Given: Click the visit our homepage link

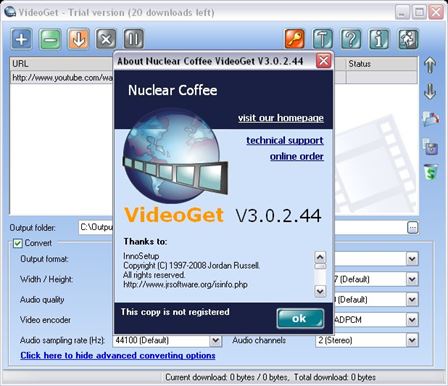Looking at the screenshot, I should point(281,118).
